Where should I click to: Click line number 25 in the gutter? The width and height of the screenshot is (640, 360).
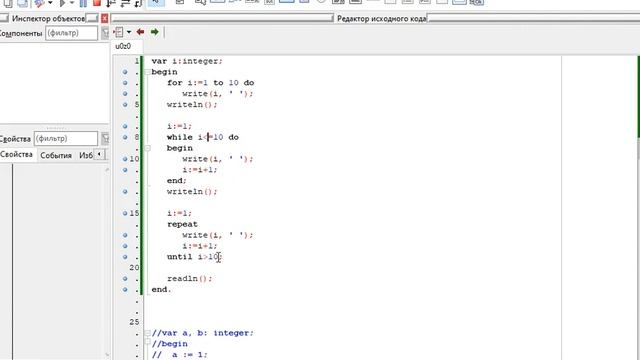coord(134,322)
